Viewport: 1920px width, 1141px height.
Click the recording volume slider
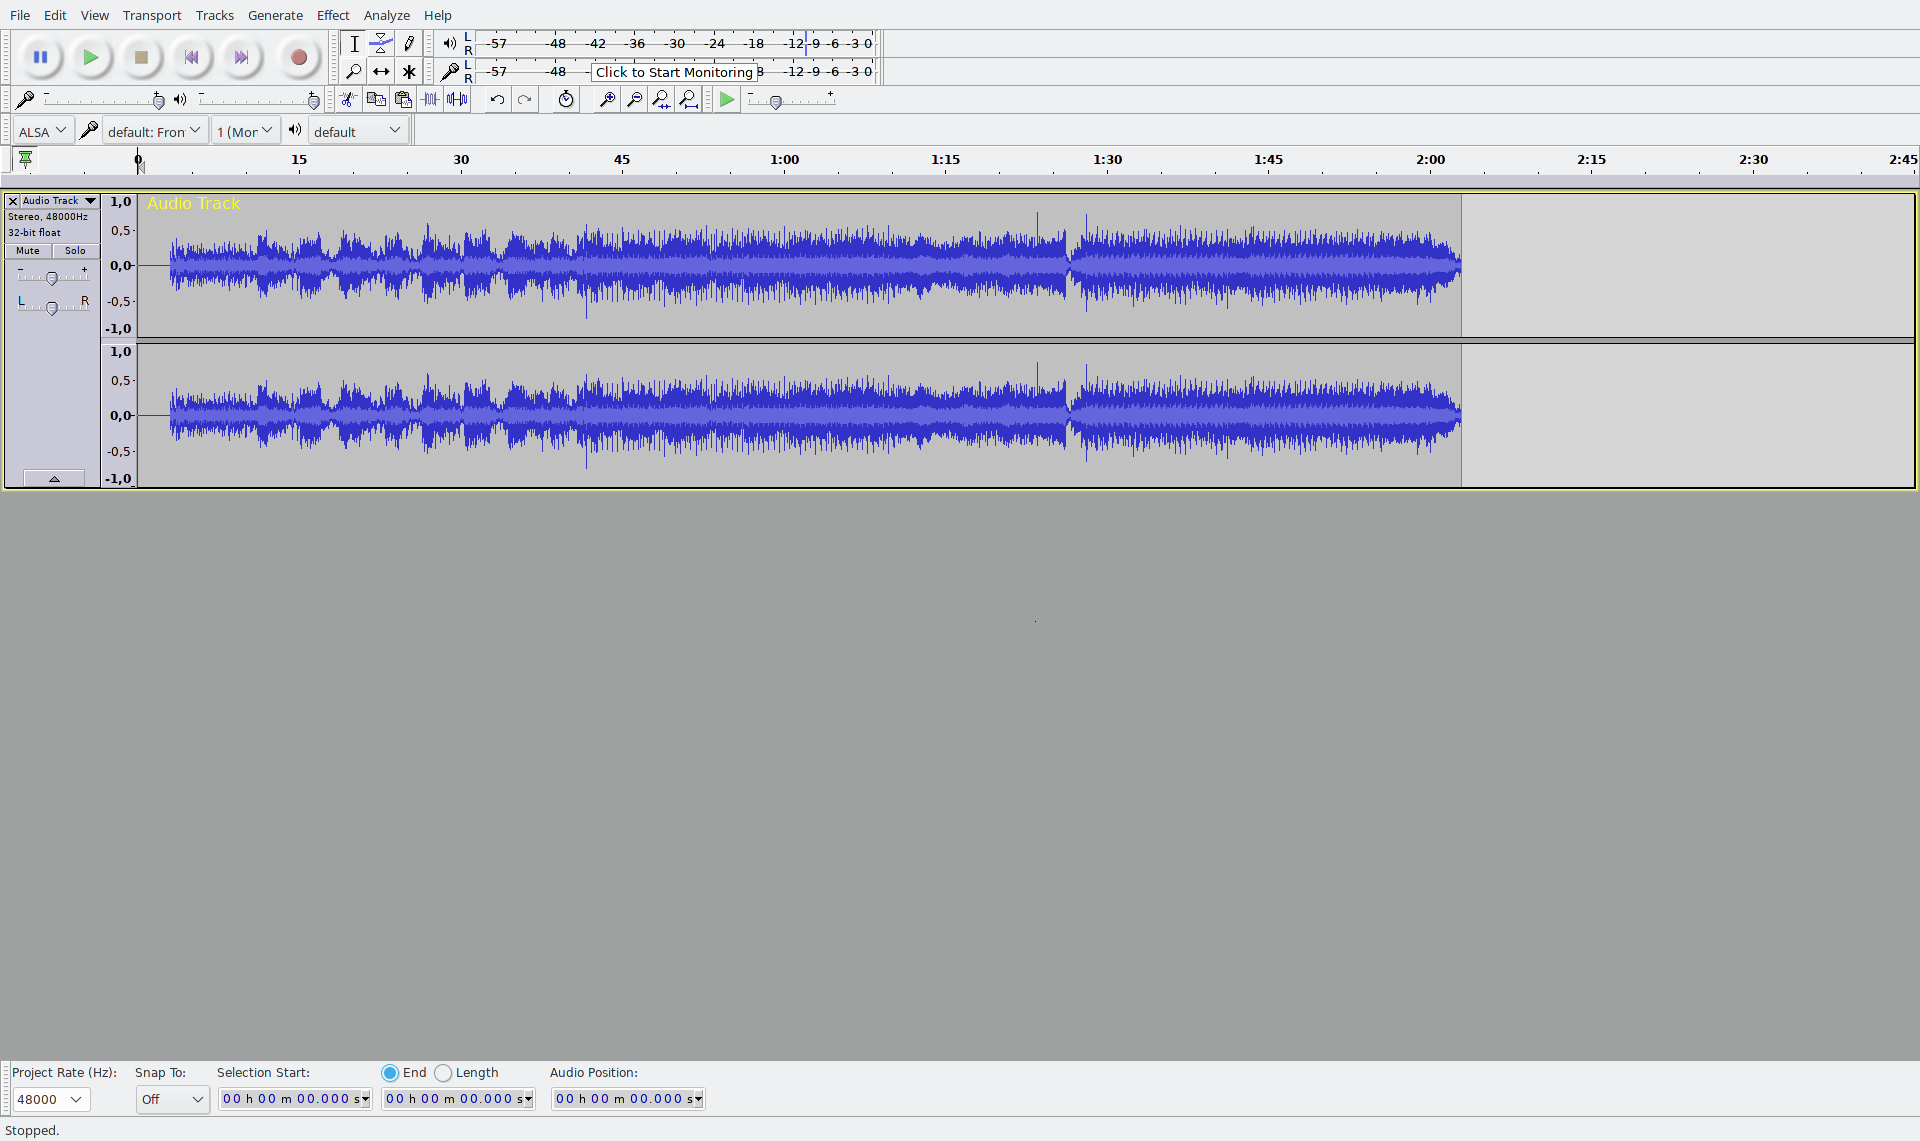103,100
